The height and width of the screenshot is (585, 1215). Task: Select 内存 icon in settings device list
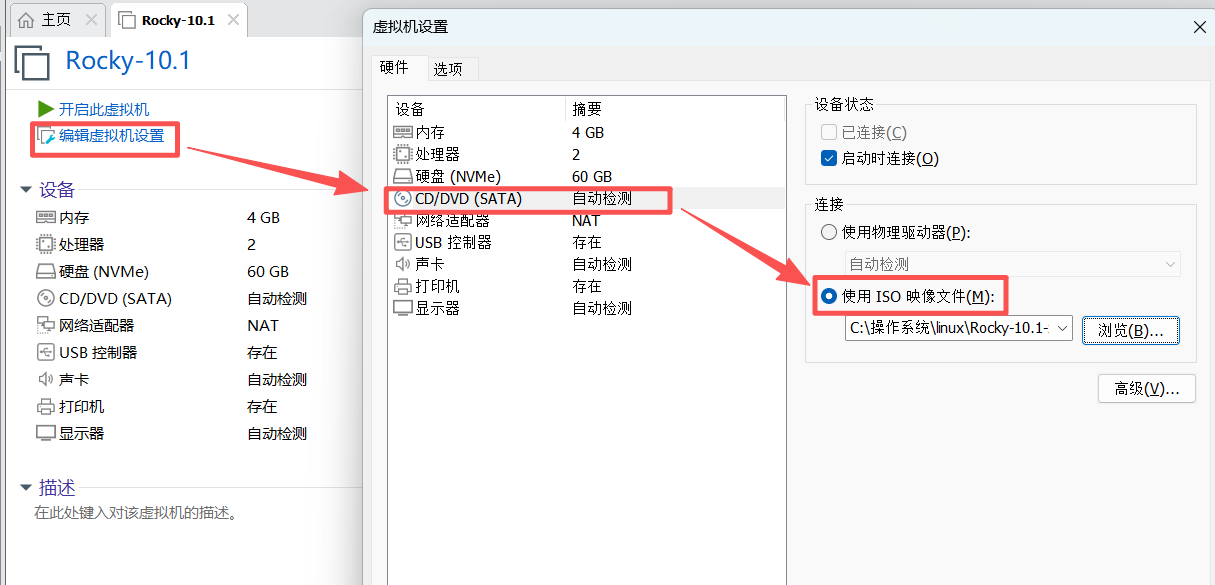[403, 132]
